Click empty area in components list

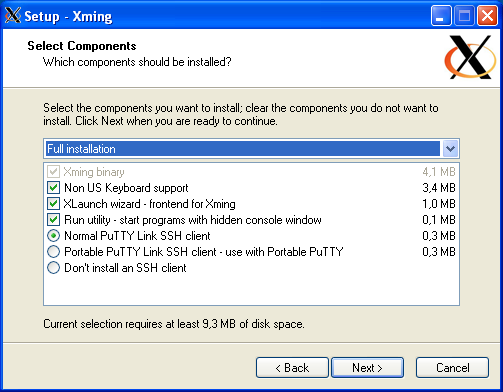[251, 289]
